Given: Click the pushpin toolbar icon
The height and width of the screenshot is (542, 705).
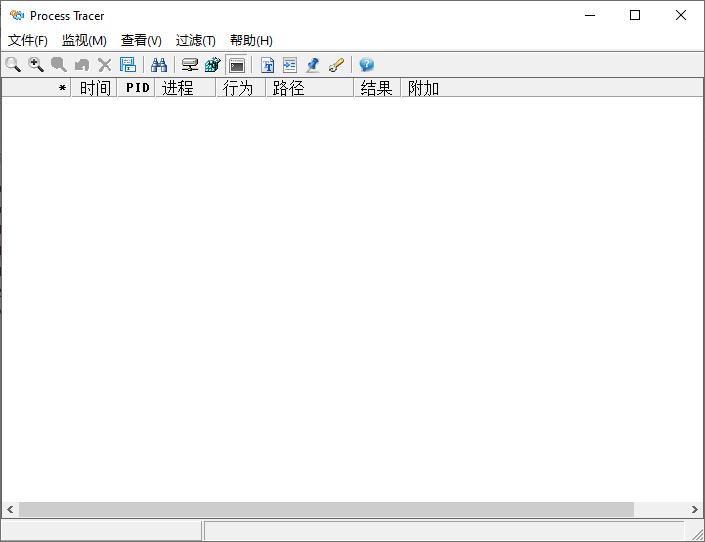Looking at the screenshot, I should [313, 65].
